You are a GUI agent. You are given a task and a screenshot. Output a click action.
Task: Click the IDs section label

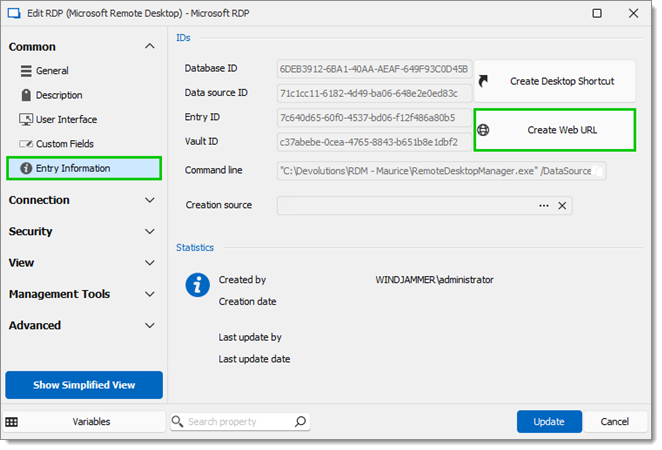tap(183, 38)
